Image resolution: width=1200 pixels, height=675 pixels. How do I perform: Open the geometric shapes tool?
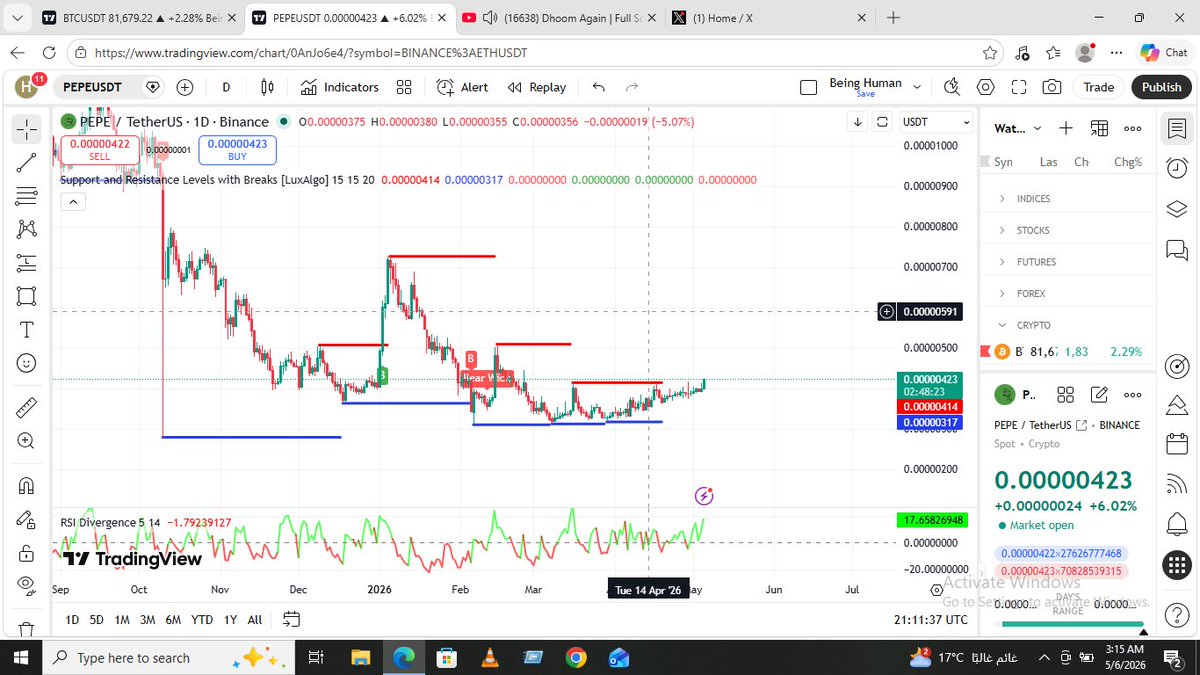pyautogui.click(x=27, y=296)
